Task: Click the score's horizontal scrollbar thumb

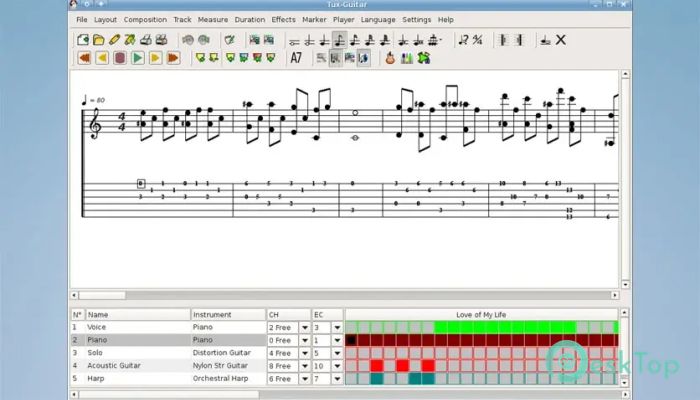Action: 102,296
